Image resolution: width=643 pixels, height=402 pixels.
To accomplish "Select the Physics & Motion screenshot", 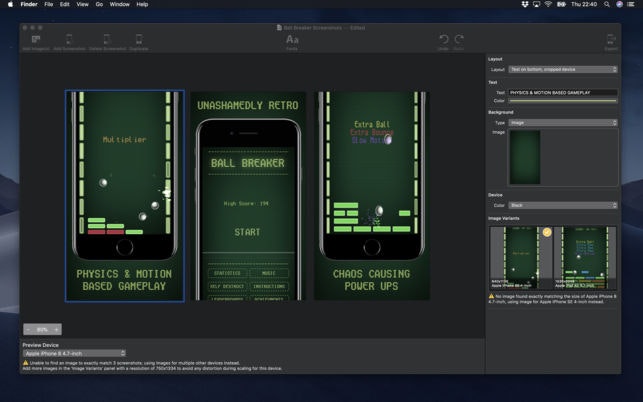I will [x=125, y=196].
